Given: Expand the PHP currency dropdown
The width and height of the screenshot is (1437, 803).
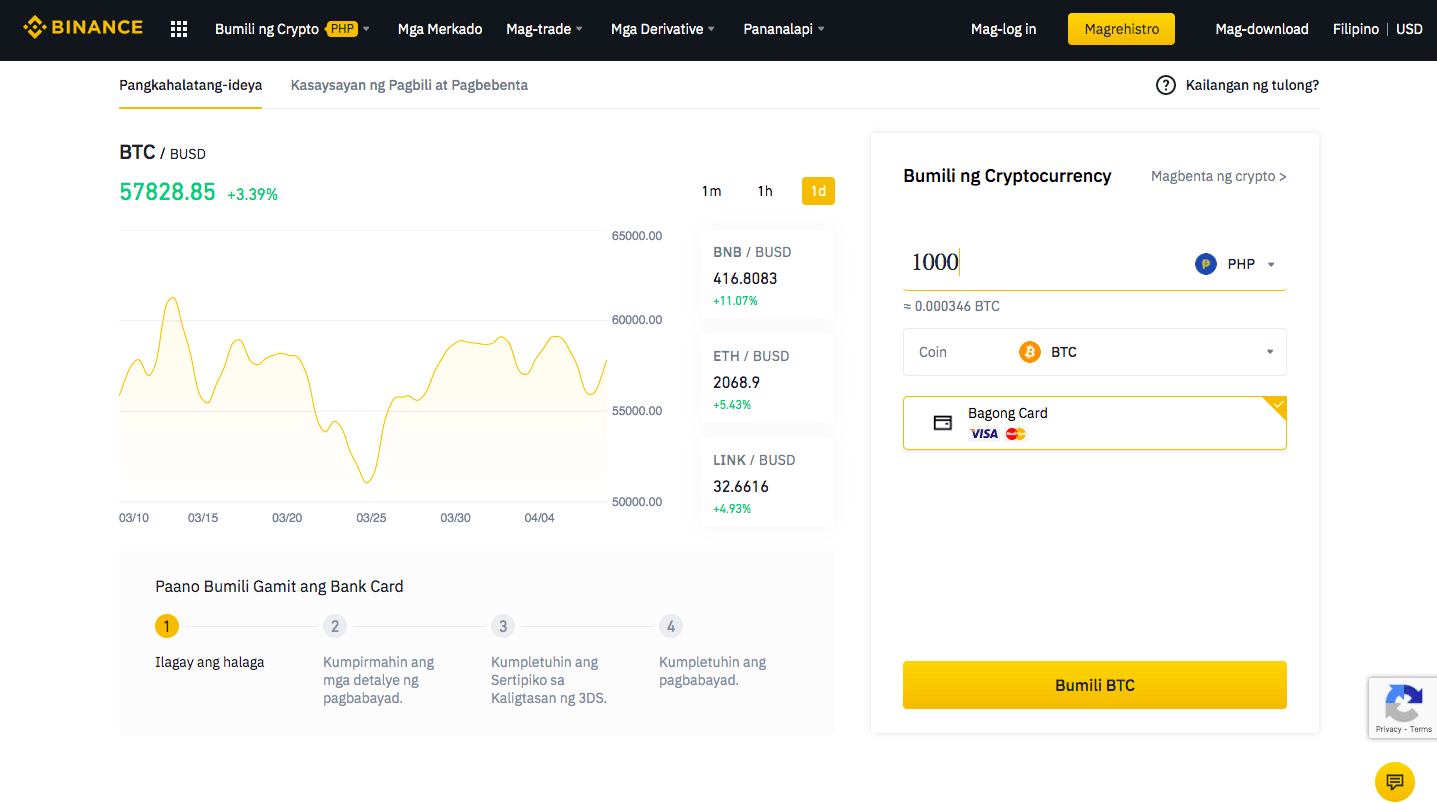Looking at the screenshot, I should (x=1240, y=264).
